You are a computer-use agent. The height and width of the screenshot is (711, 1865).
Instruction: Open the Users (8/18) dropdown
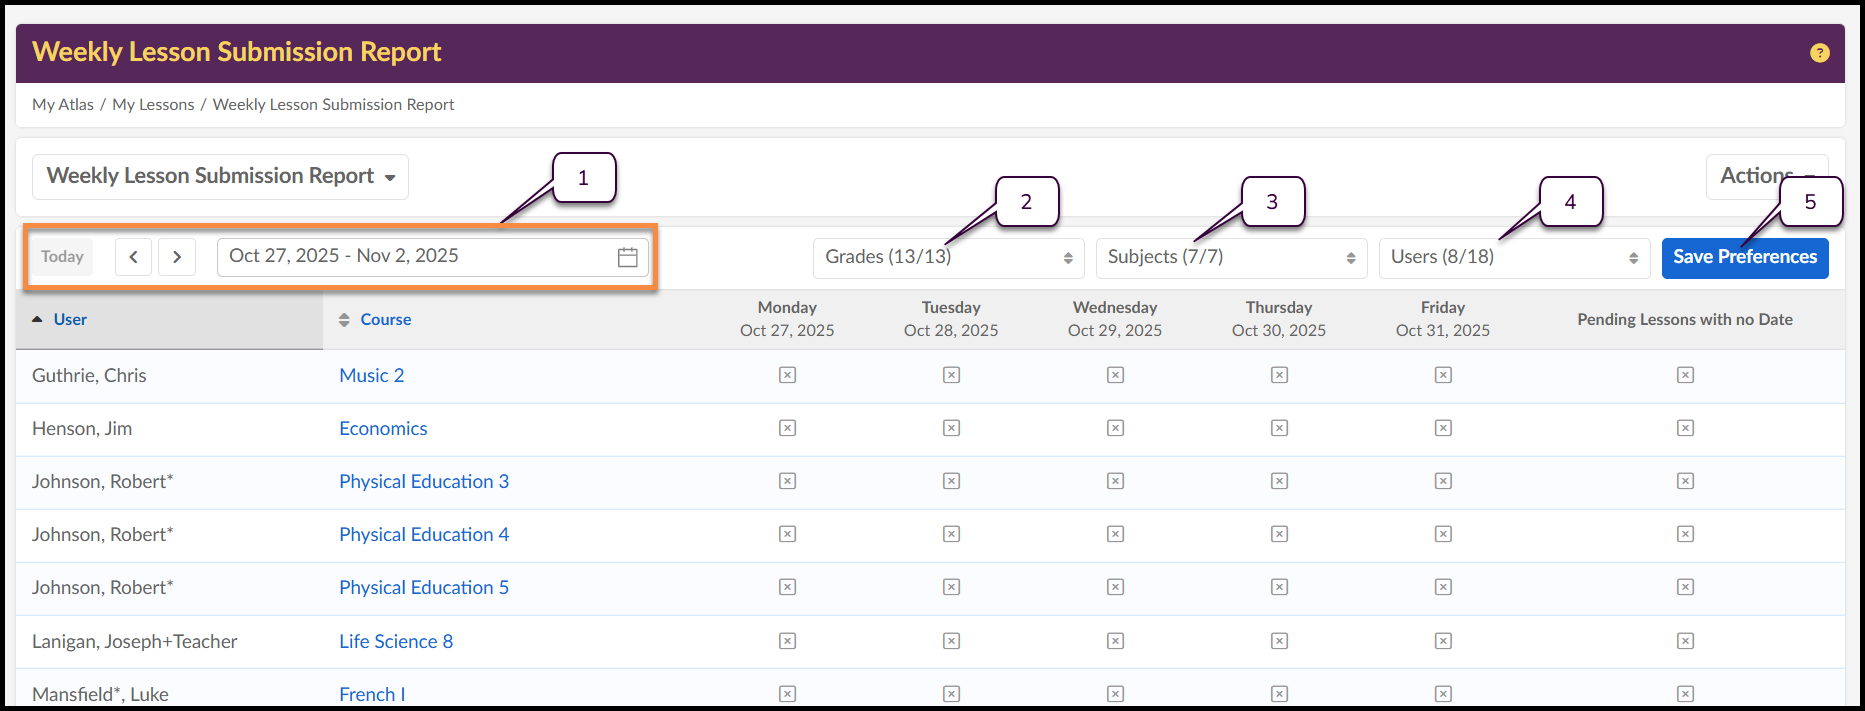point(1513,257)
